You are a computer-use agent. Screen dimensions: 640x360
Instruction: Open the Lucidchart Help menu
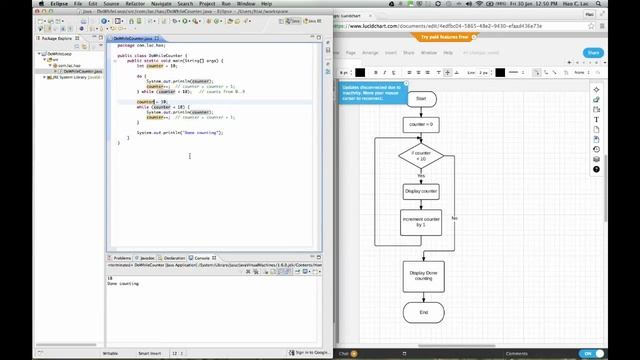coord(448,53)
